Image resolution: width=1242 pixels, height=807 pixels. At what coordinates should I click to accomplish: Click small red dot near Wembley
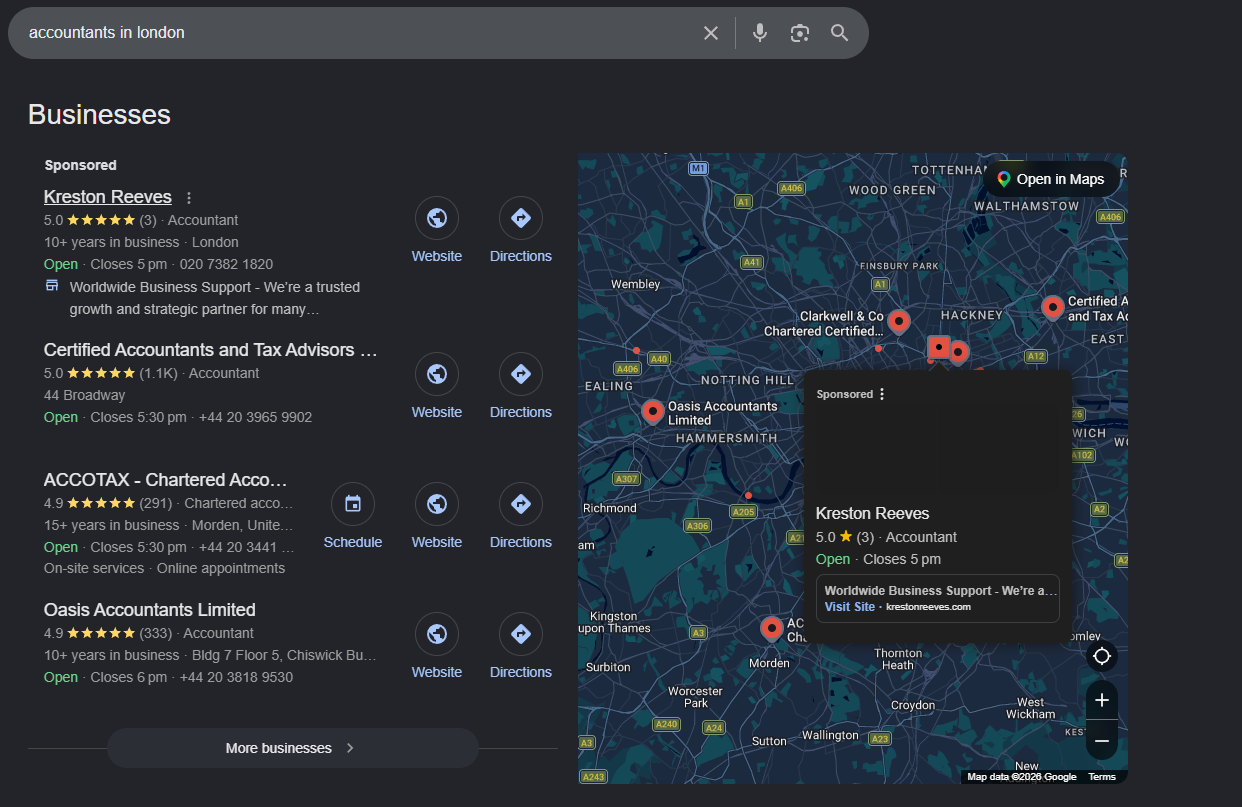tap(636, 350)
